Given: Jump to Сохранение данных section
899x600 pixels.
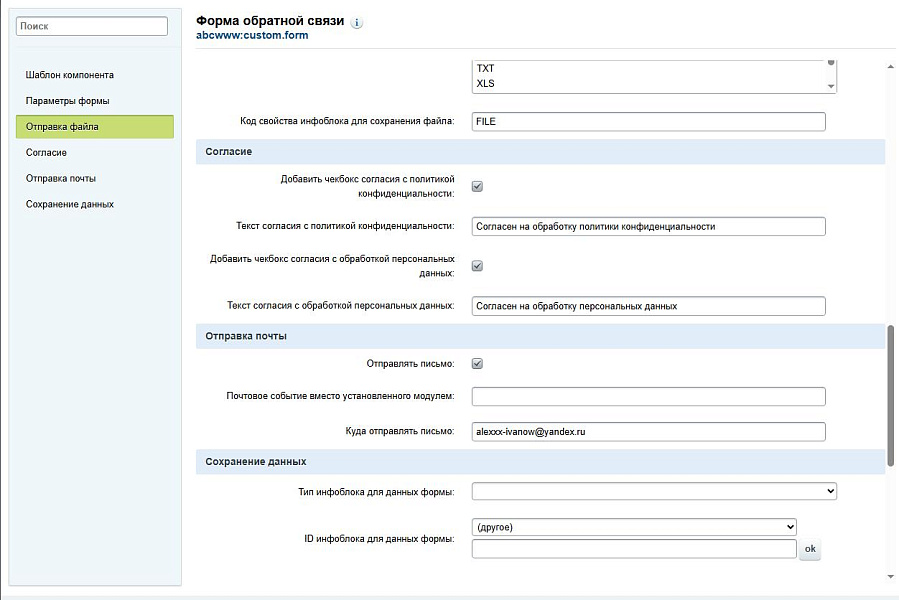Looking at the screenshot, I should pos(70,204).
